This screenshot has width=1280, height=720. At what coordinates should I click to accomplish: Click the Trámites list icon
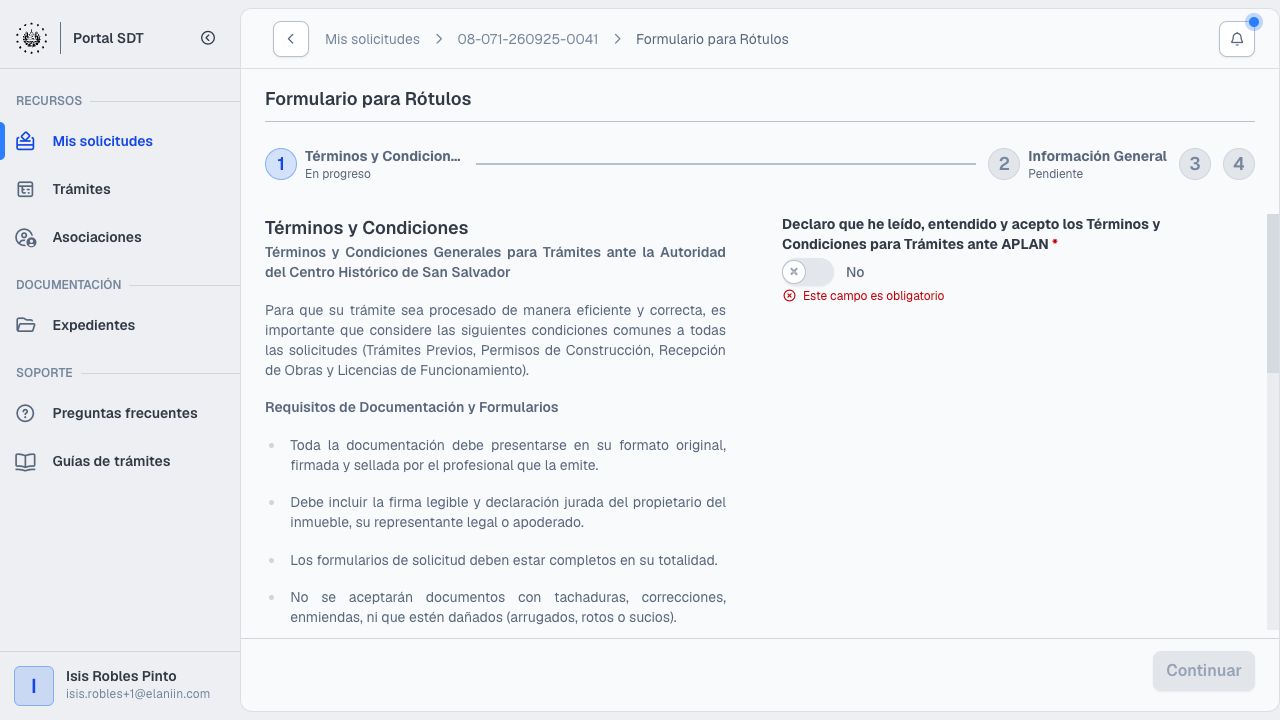[26, 189]
